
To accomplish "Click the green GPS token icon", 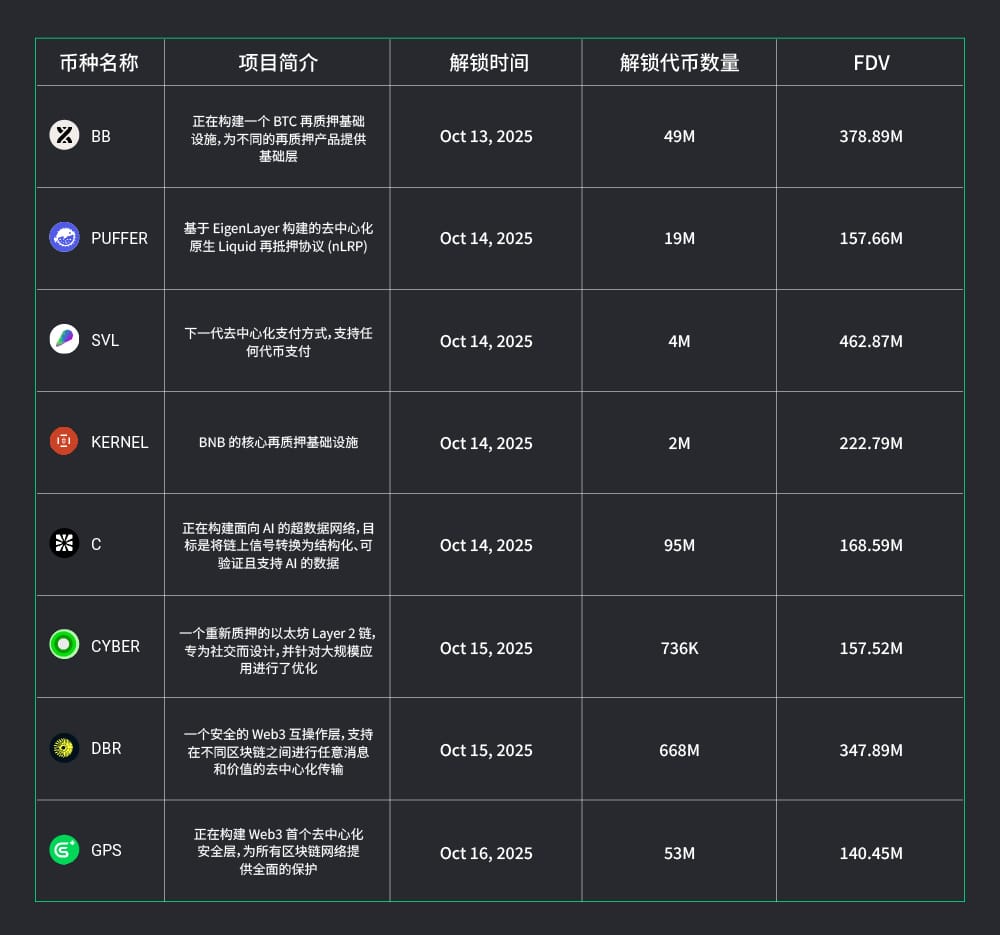I will click(x=64, y=849).
